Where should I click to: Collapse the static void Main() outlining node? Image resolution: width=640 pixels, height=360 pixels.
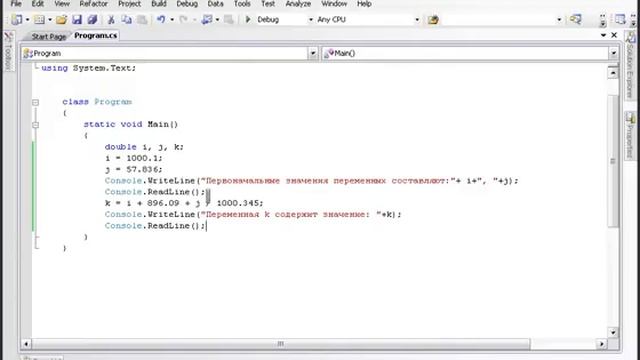(36, 125)
